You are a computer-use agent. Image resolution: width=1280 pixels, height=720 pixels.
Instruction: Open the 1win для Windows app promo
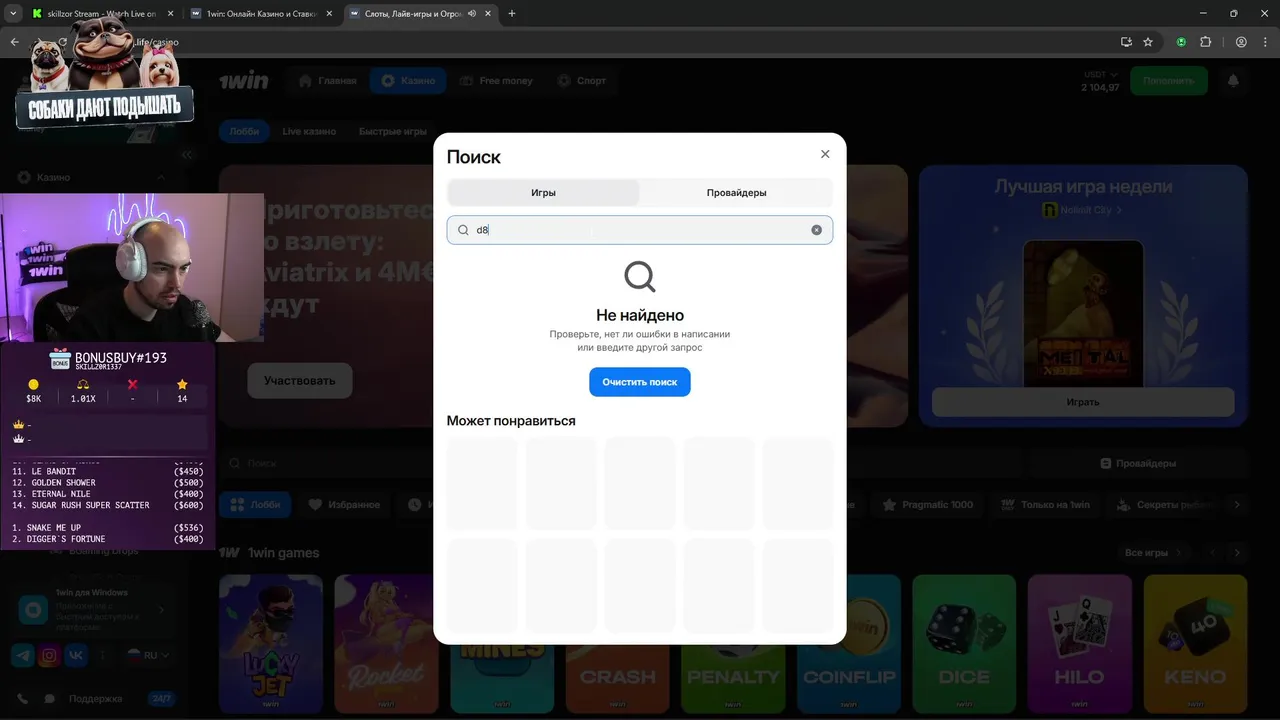(x=93, y=609)
